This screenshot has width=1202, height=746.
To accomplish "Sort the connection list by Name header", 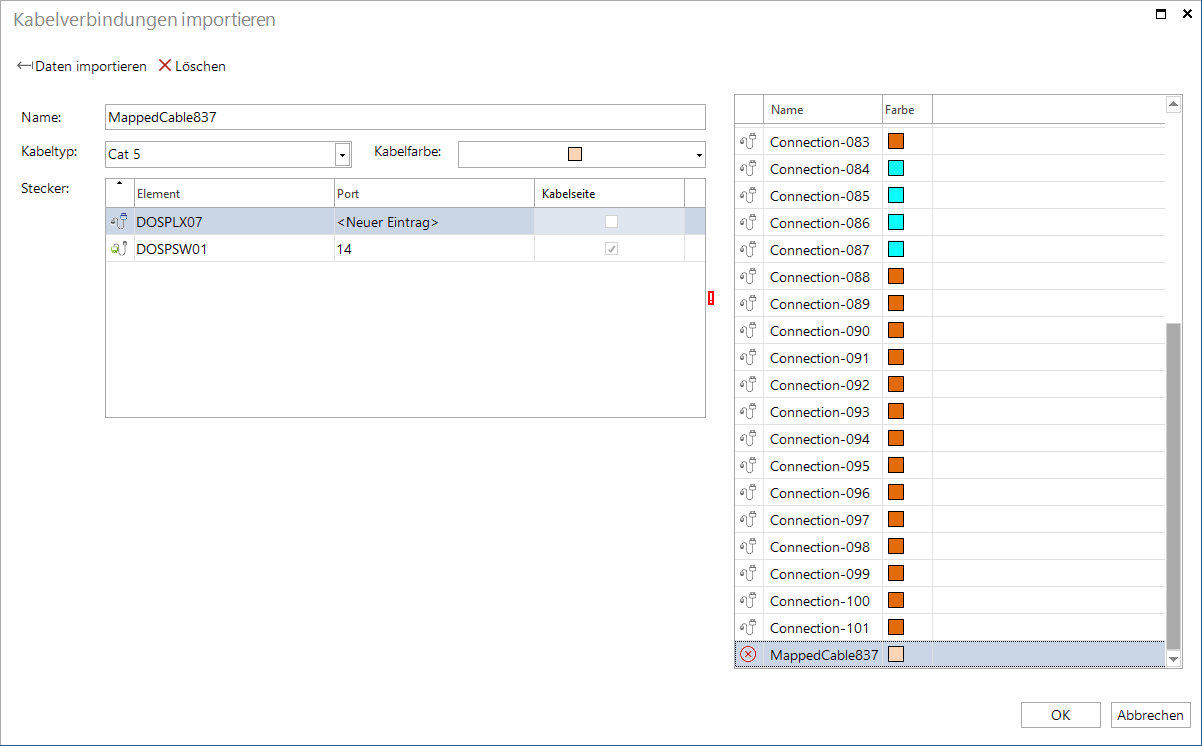I will click(822, 109).
